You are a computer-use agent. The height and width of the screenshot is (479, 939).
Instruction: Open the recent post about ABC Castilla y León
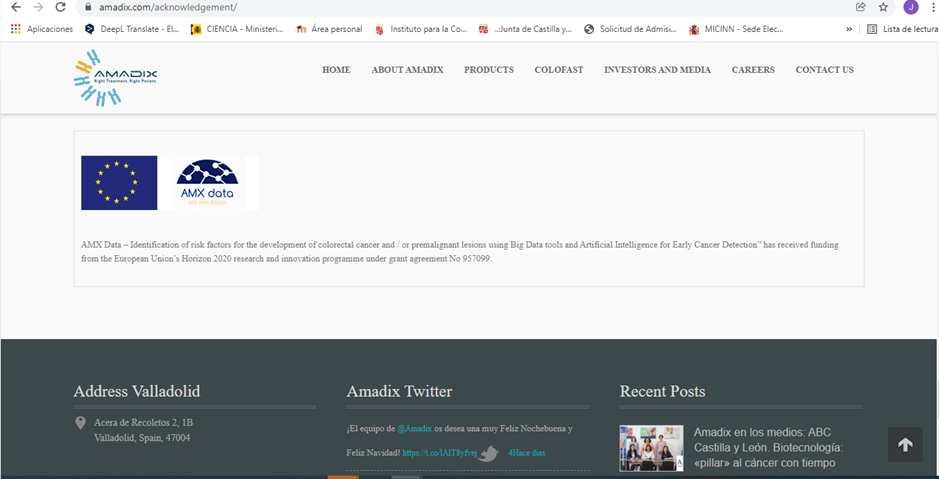click(768, 447)
